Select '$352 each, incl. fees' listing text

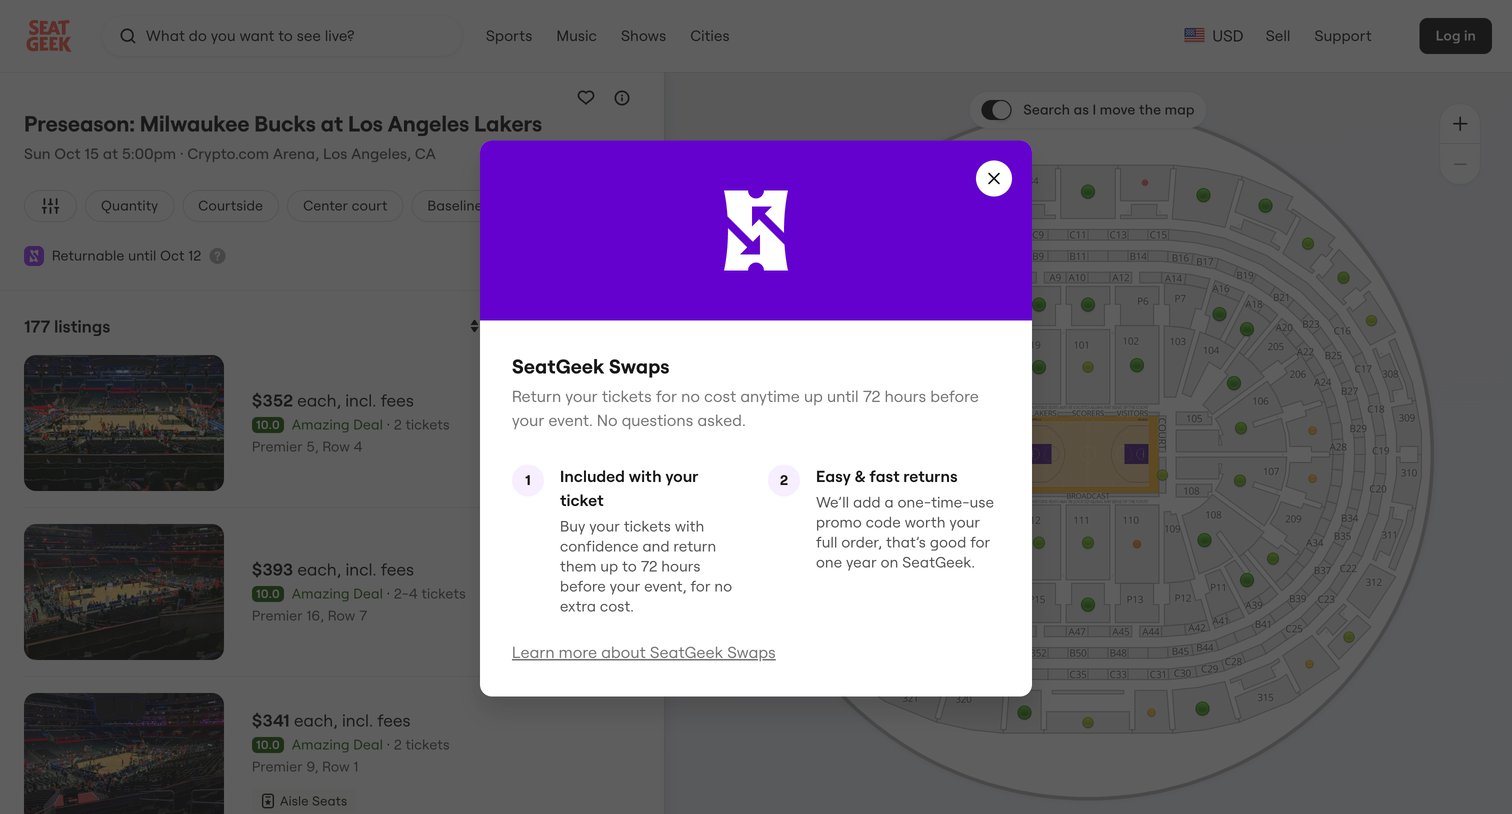pos(333,401)
